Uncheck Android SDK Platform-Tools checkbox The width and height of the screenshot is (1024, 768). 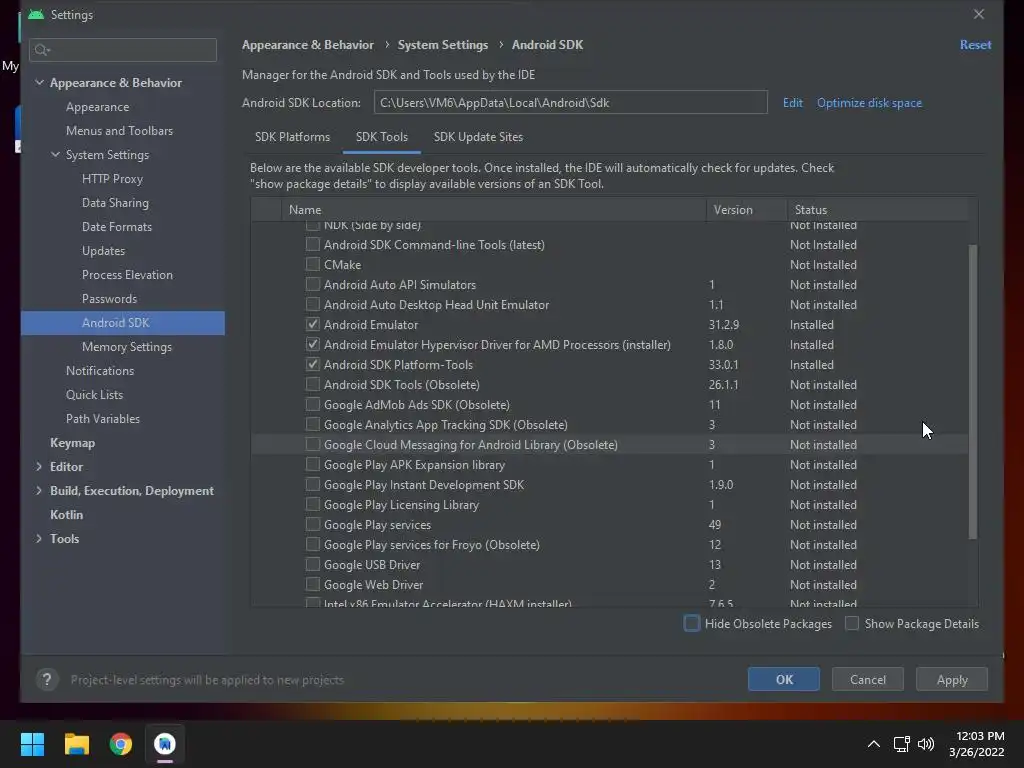click(313, 364)
